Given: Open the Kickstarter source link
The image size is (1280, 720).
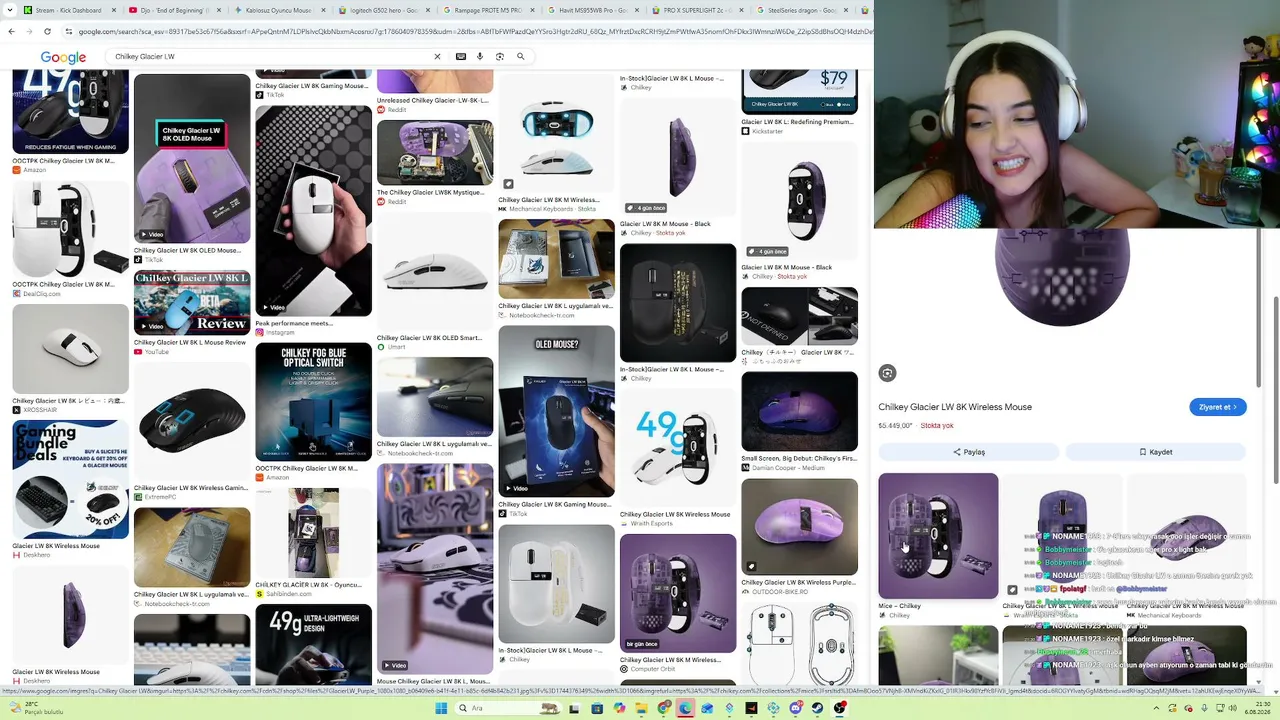Looking at the screenshot, I should (768, 131).
